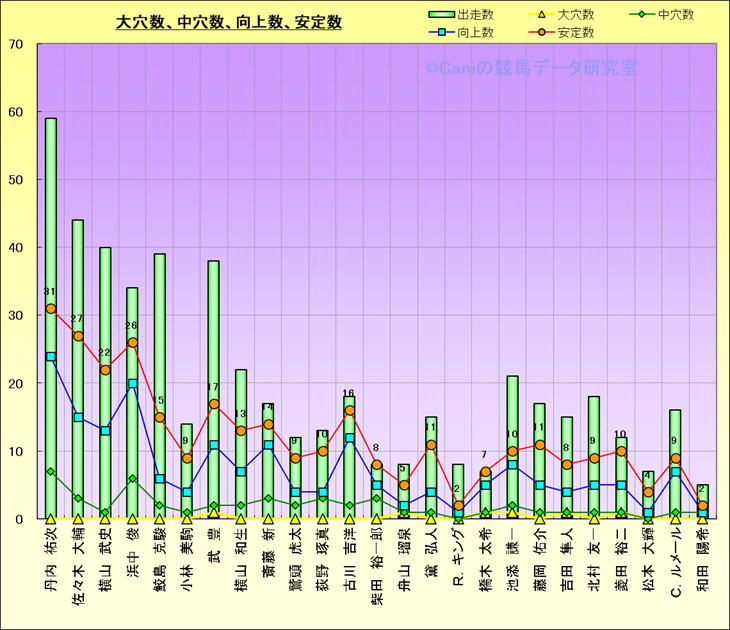The height and width of the screenshot is (630, 730).
Task: Click the 中穴数 green diamond legend marker
Action: coord(644,15)
